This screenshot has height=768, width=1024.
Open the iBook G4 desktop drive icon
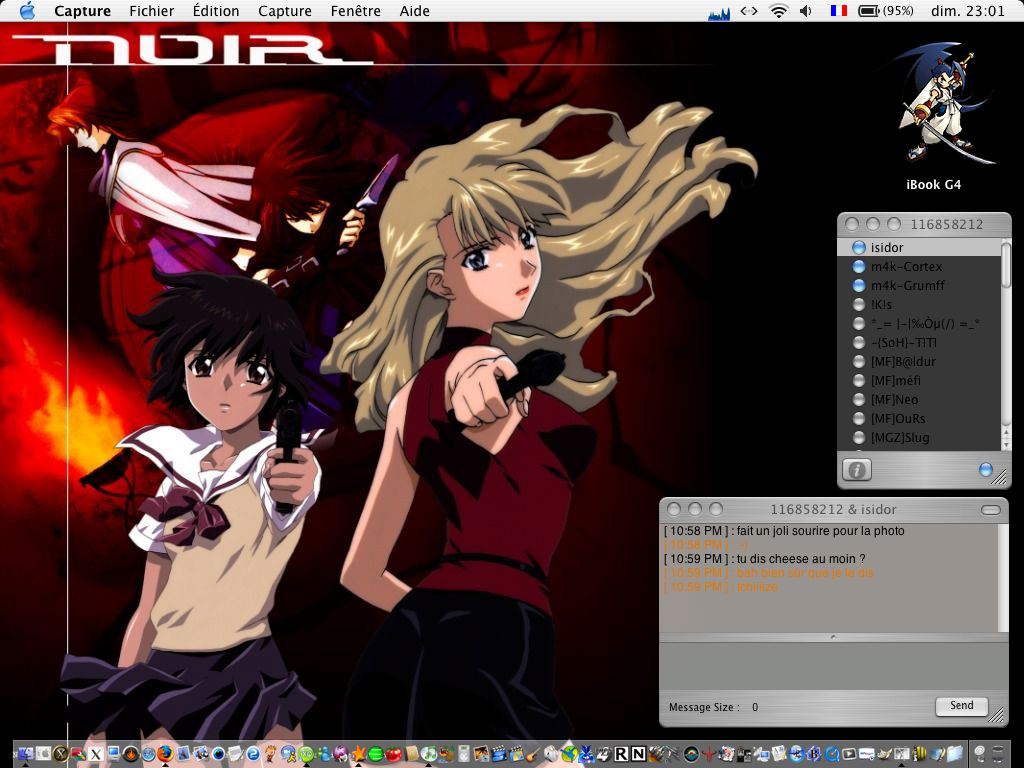(x=934, y=104)
